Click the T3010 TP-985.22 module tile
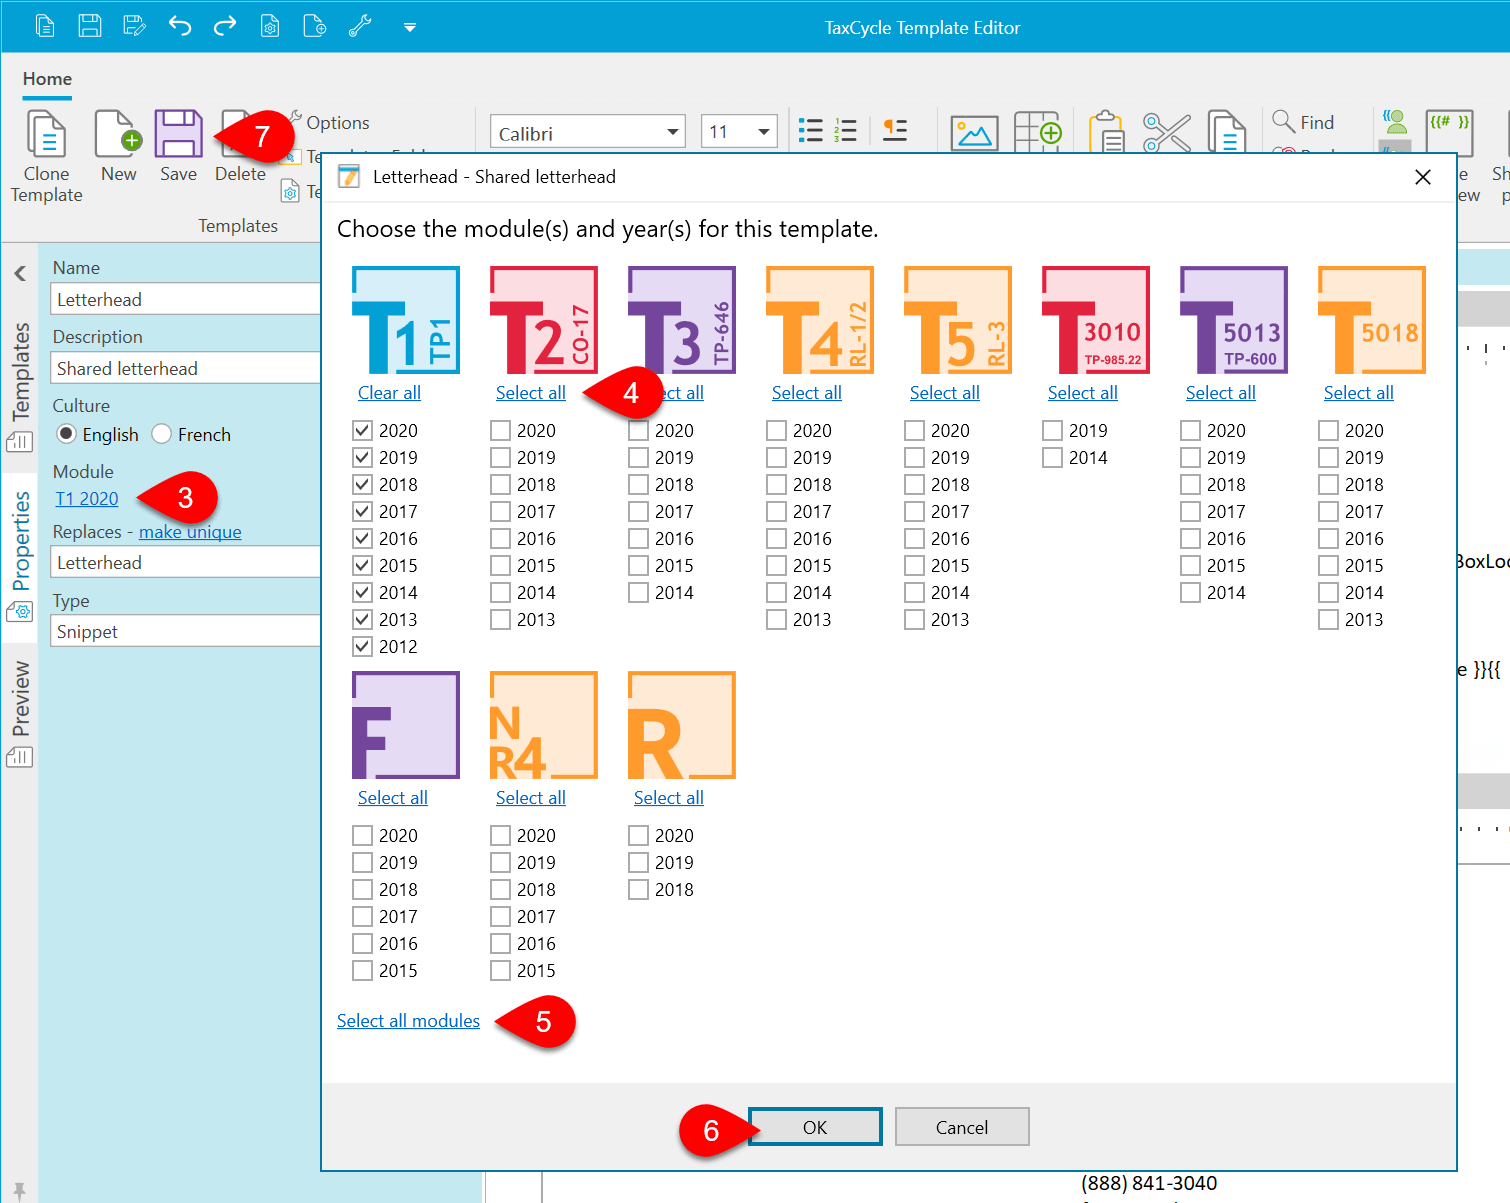 coord(1096,320)
